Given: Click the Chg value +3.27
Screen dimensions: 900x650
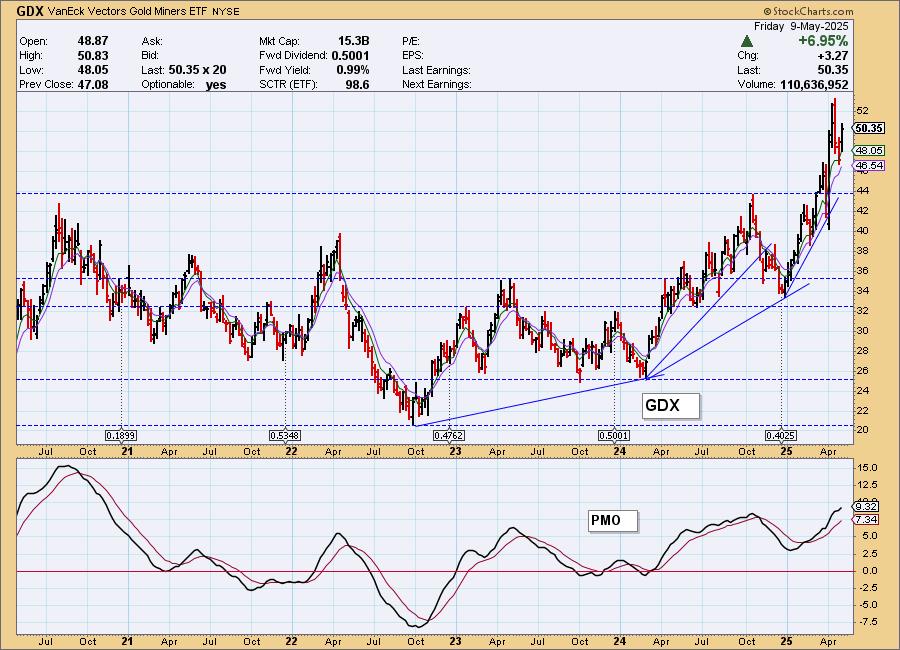Looking at the screenshot, I should (835, 56).
